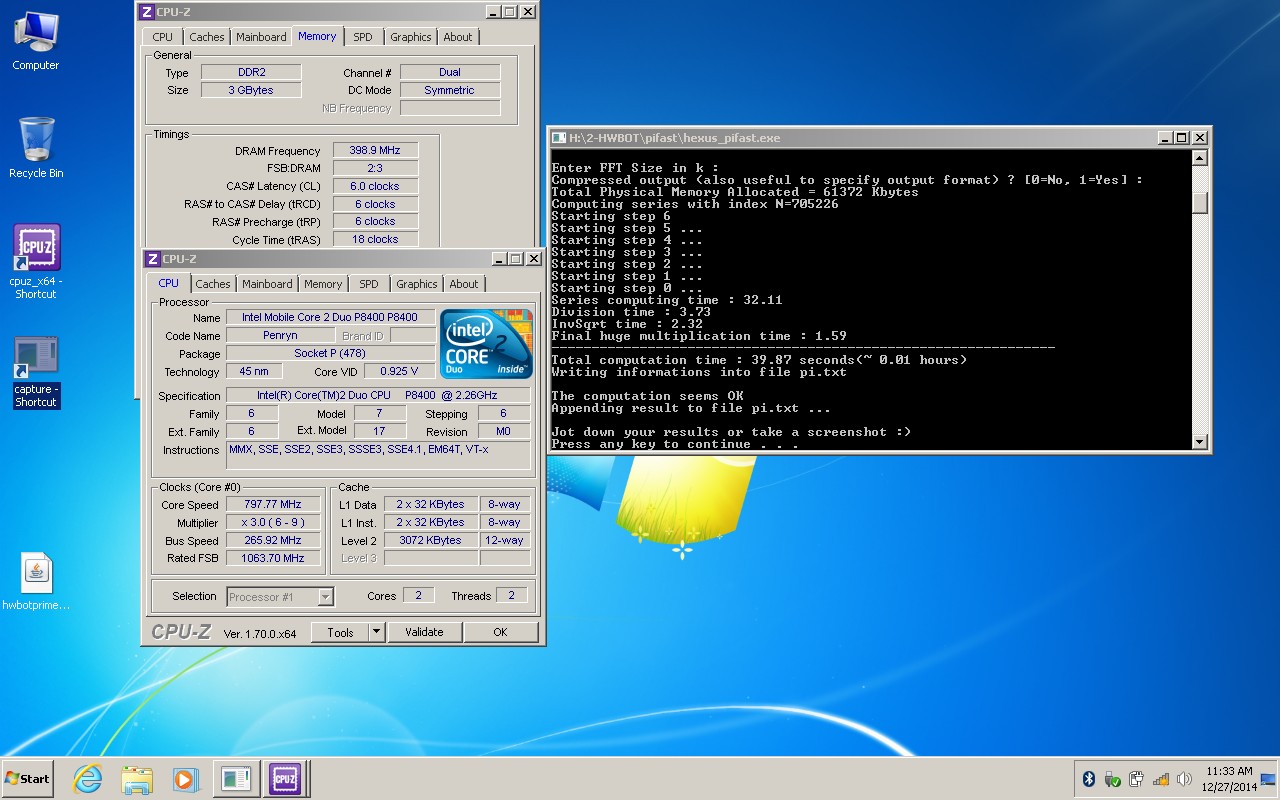Image resolution: width=1280 pixels, height=800 pixels.
Task: Select Caches tab in back CPU-Z window
Action: [x=207, y=37]
